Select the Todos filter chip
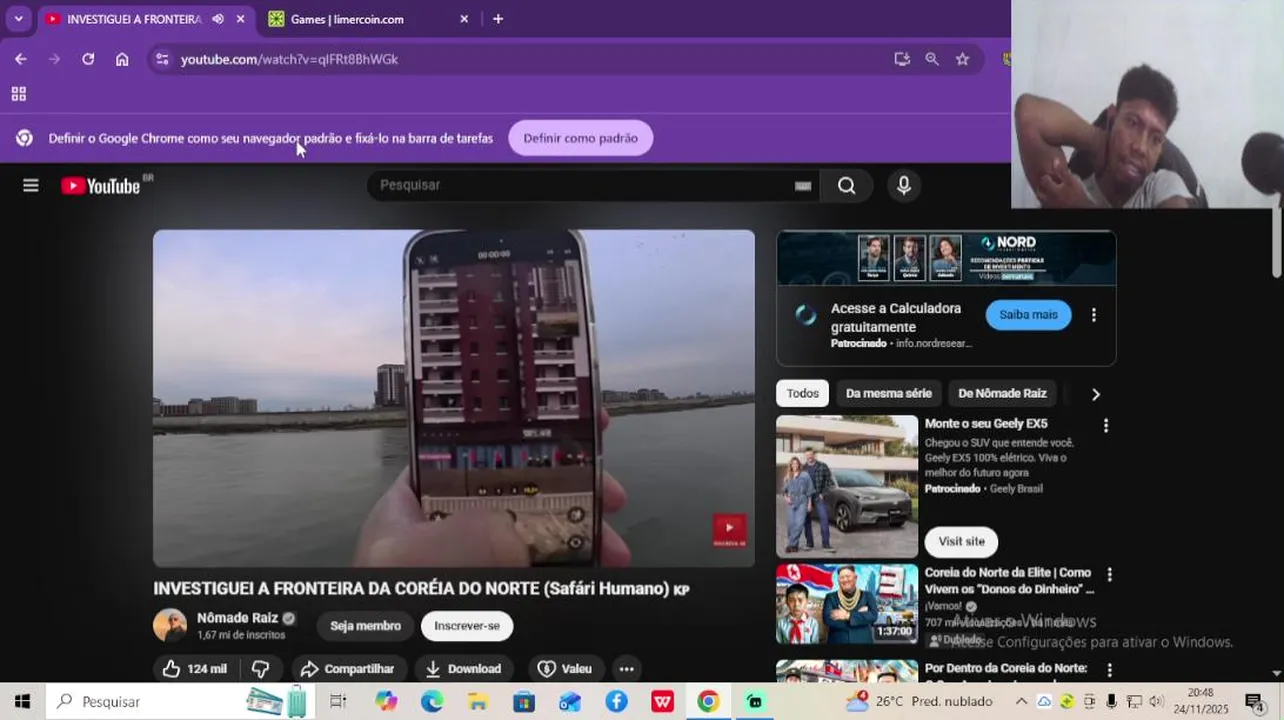Image resolution: width=1284 pixels, height=720 pixels. coord(802,393)
